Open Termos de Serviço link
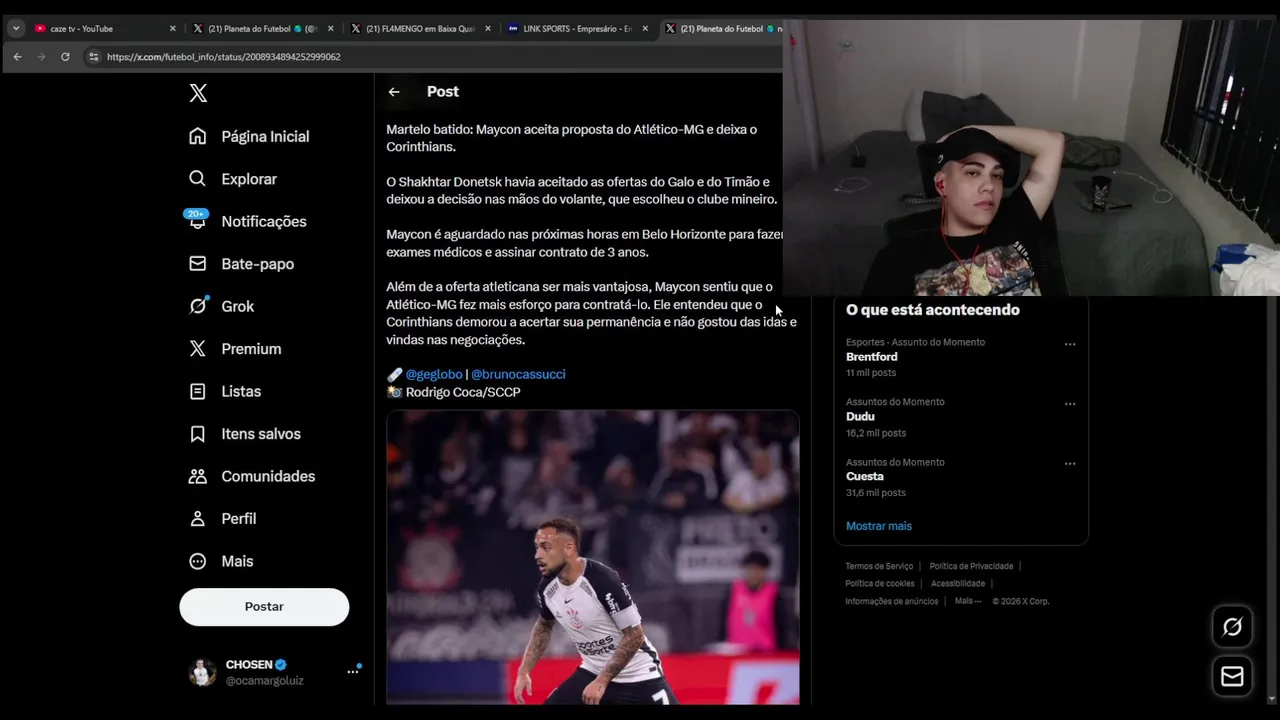 879,567
